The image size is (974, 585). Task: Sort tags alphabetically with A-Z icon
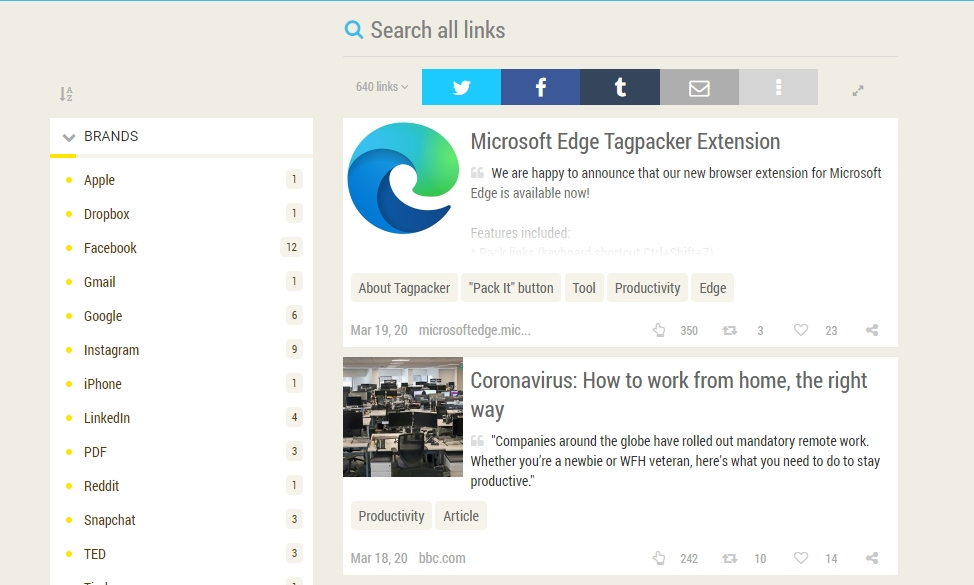[x=66, y=94]
